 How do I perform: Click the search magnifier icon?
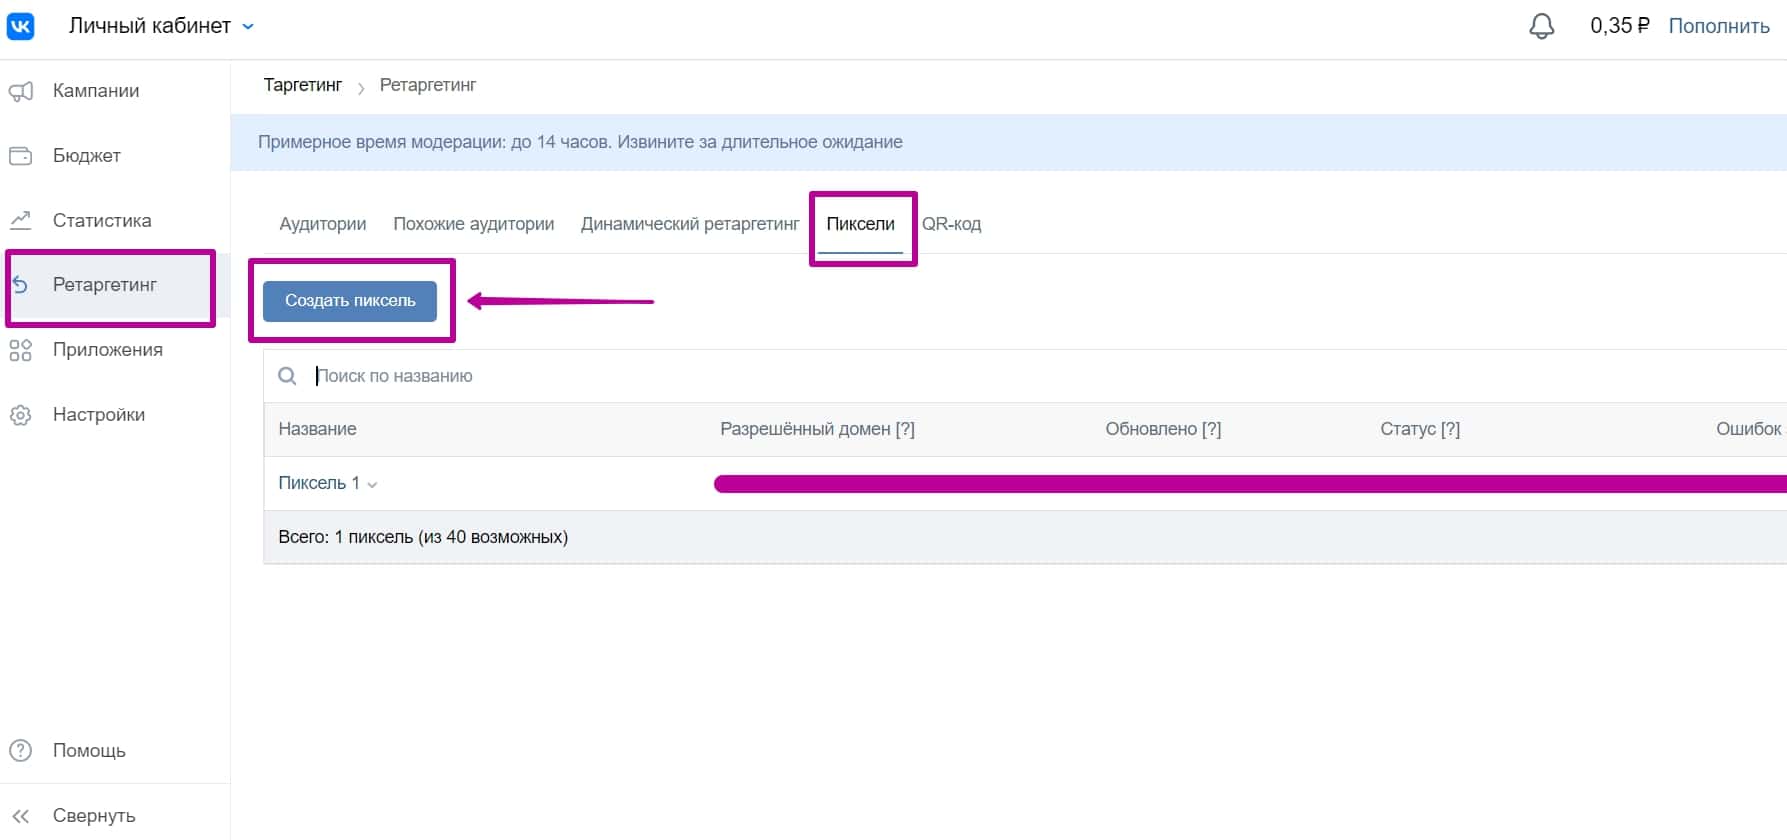coord(287,376)
